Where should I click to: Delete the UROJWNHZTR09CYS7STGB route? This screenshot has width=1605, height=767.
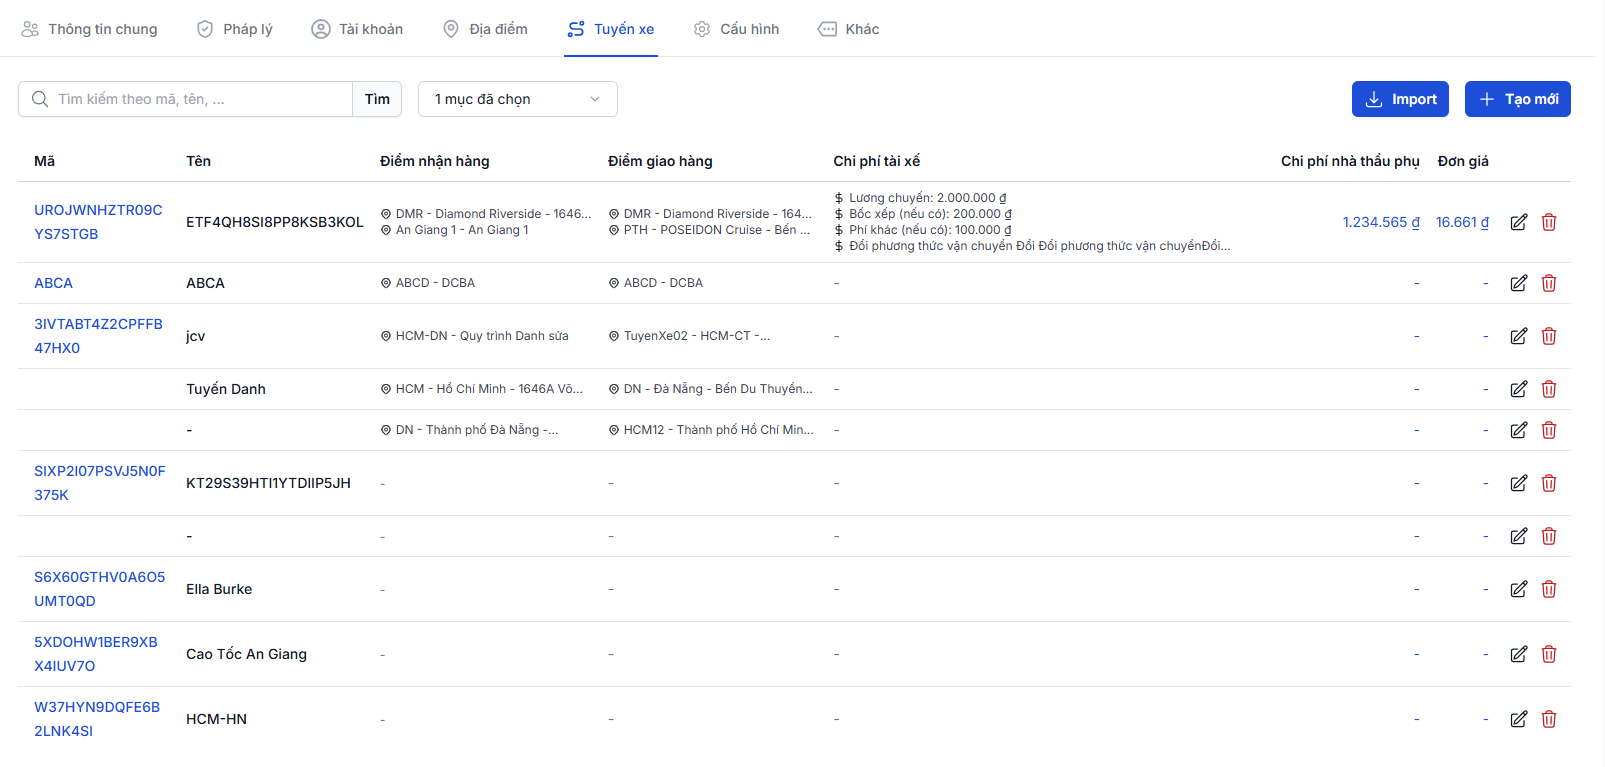(1549, 222)
